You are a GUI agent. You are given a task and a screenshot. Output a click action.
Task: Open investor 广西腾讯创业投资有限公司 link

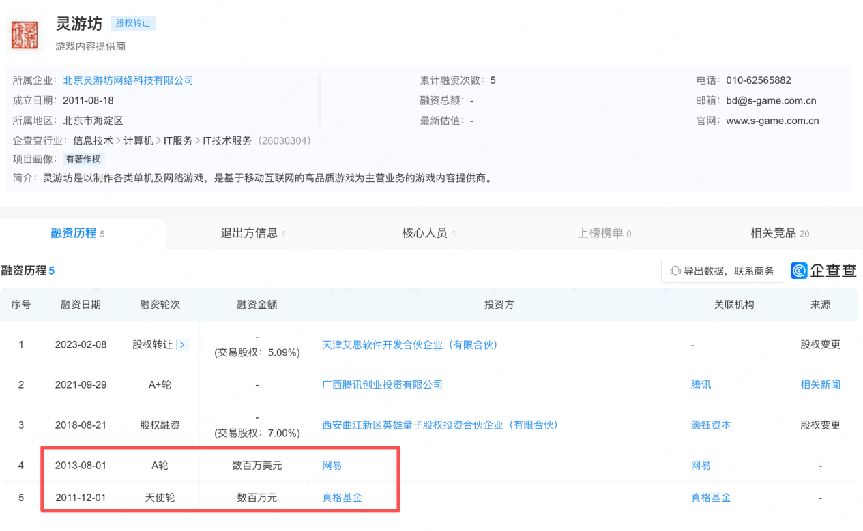click(382, 385)
